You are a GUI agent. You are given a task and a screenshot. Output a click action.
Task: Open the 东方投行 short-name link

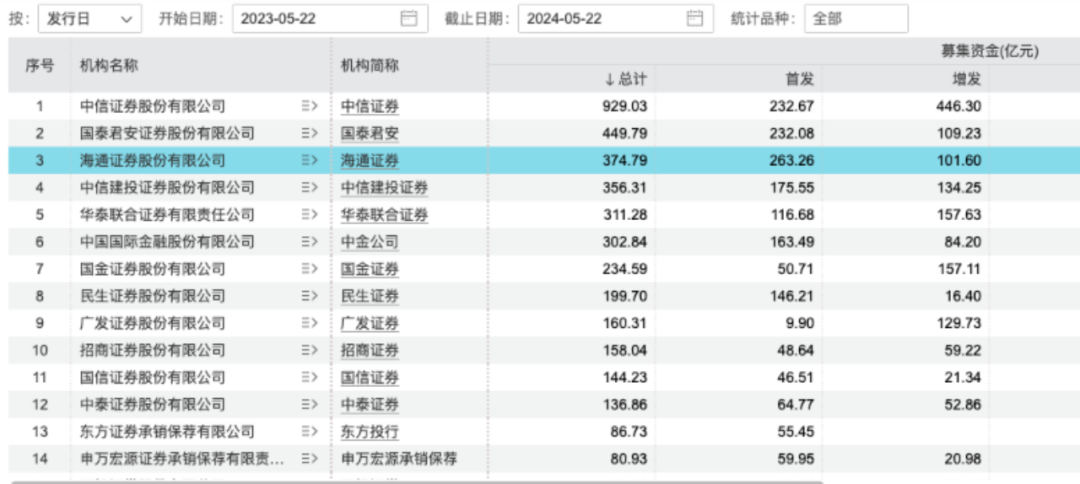(370, 432)
